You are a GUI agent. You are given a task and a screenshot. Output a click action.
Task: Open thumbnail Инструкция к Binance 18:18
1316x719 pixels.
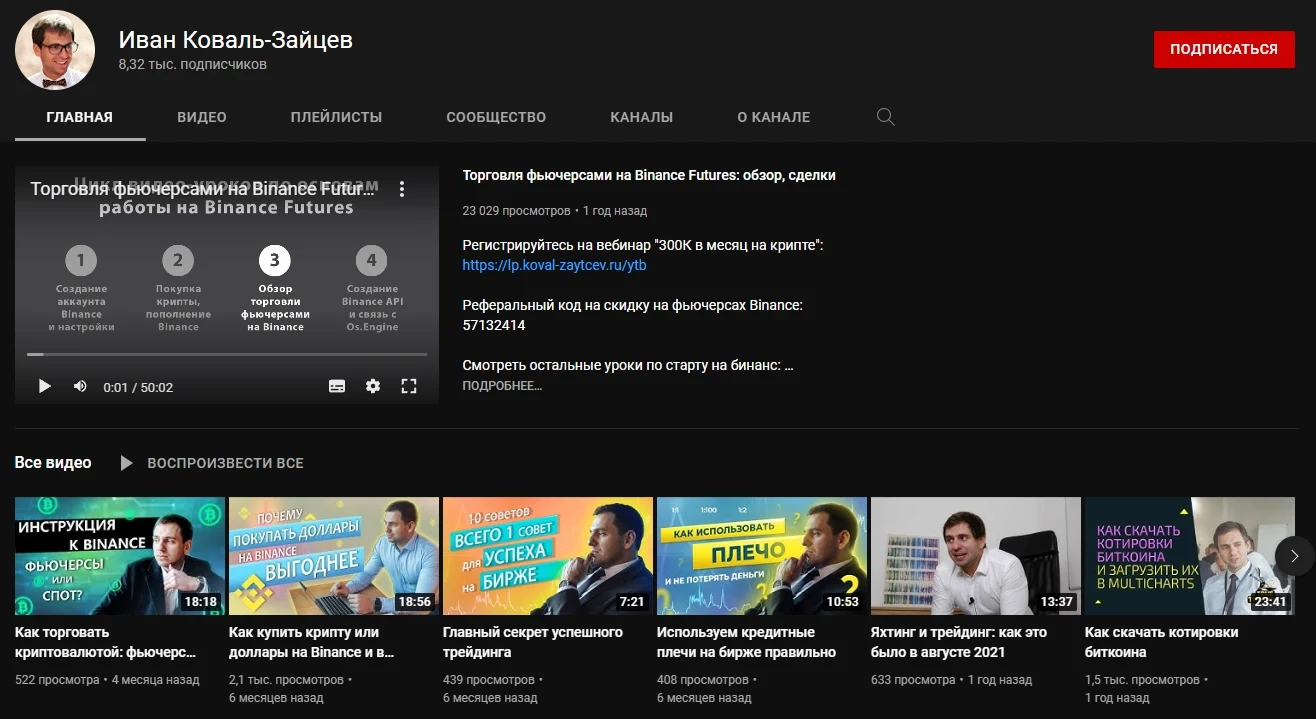(120, 556)
